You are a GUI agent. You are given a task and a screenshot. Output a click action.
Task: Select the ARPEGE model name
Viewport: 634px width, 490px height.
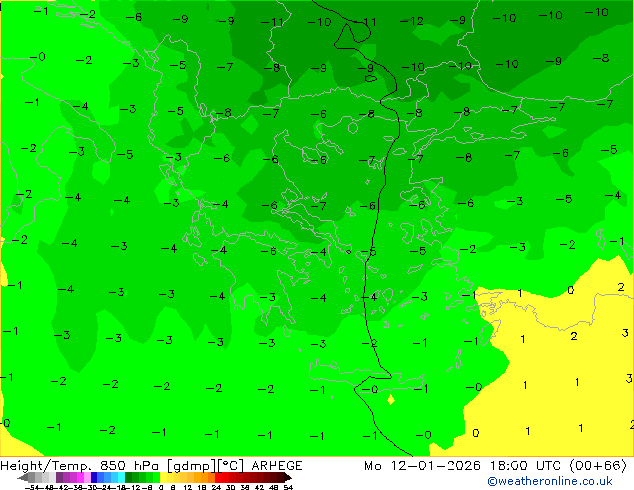277,466
